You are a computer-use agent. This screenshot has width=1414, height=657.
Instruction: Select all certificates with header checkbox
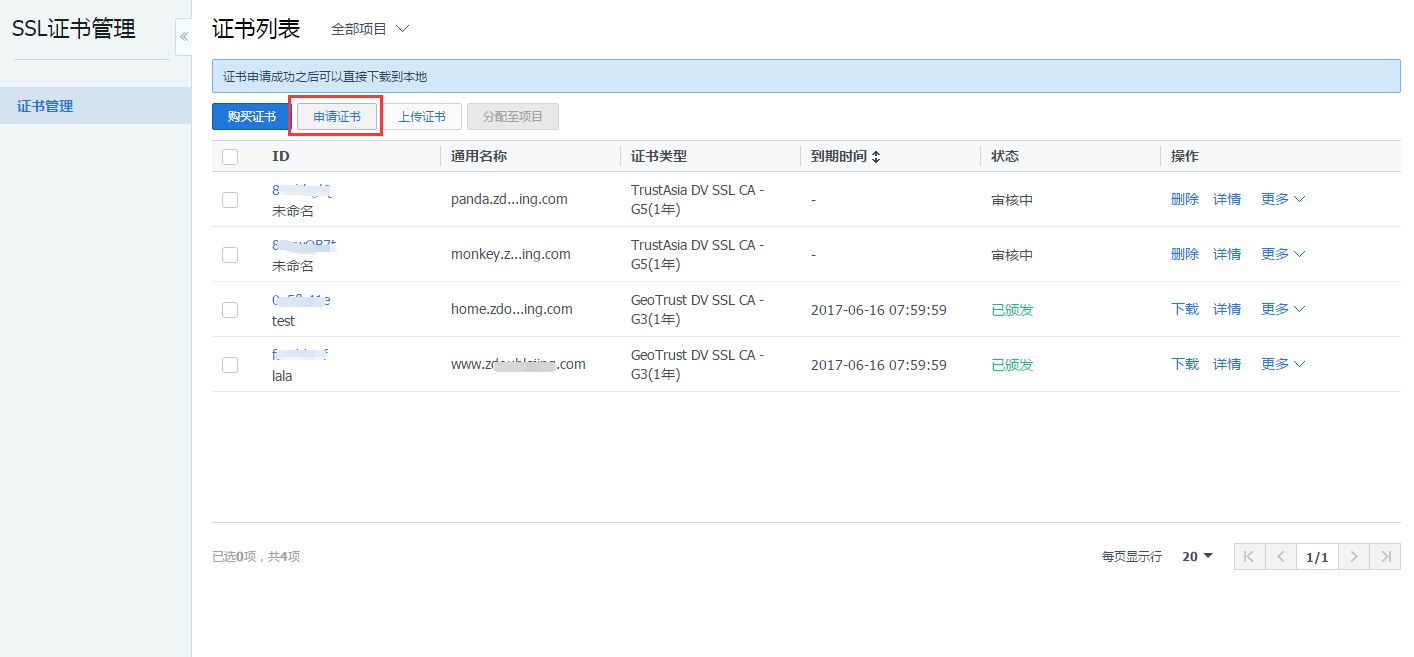230,157
